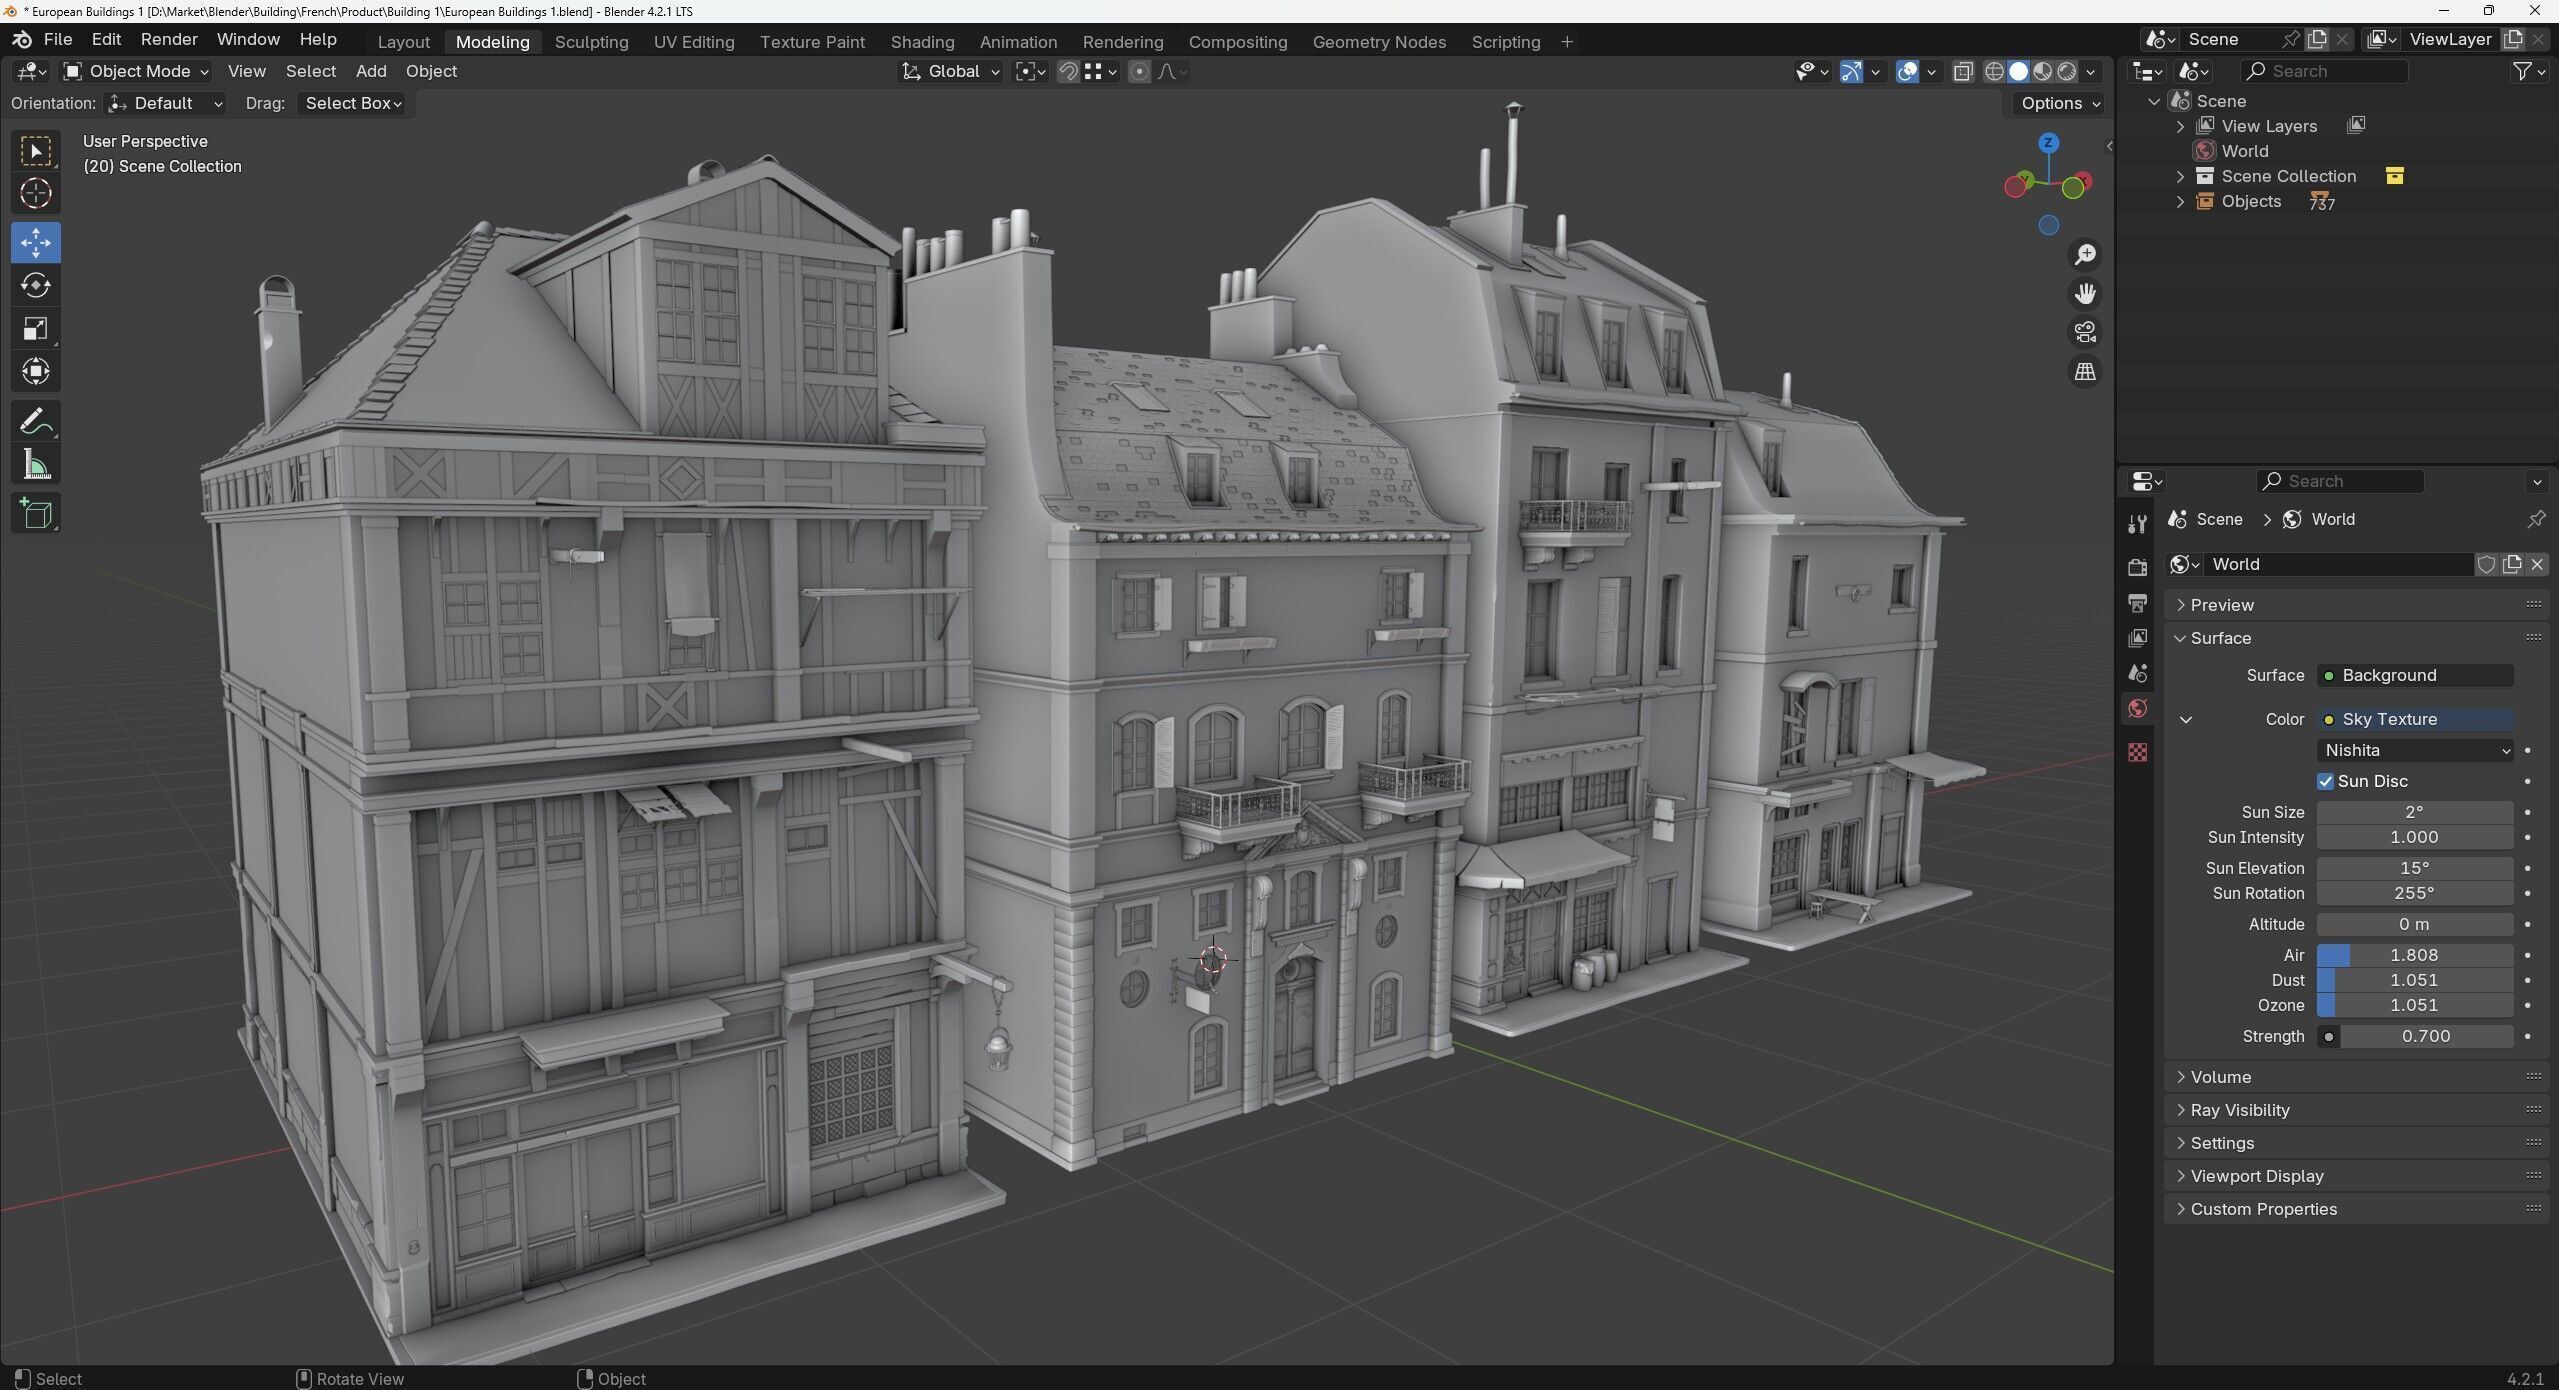The image size is (2559, 1390).
Task: Click the Sky Texture color button
Action: coord(2415,719)
